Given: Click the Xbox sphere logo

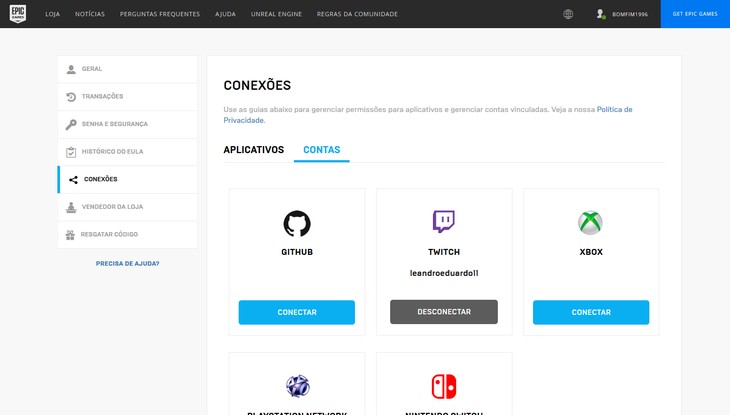Looking at the screenshot, I should (x=590, y=223).
